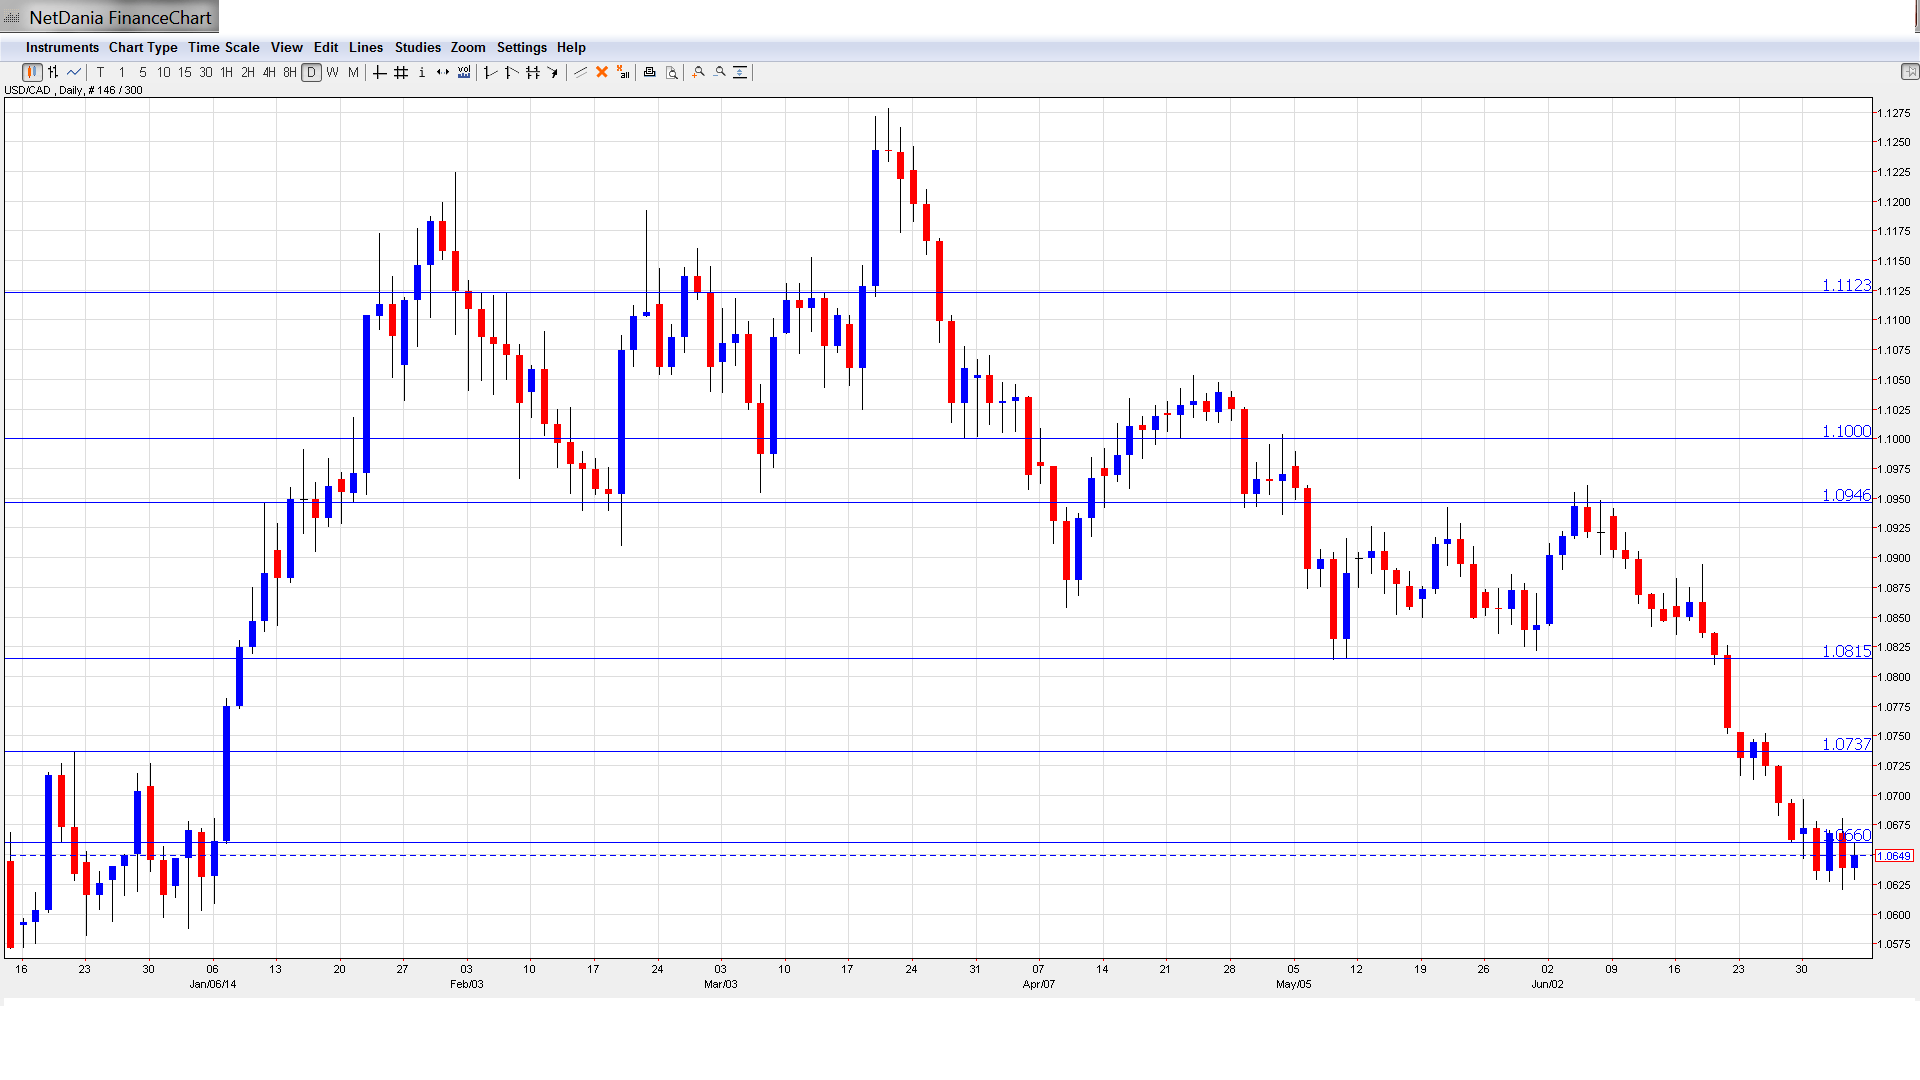Click the delete all lines icon
Viewport: 1920px width, 1080px height.
pos(623,72)
